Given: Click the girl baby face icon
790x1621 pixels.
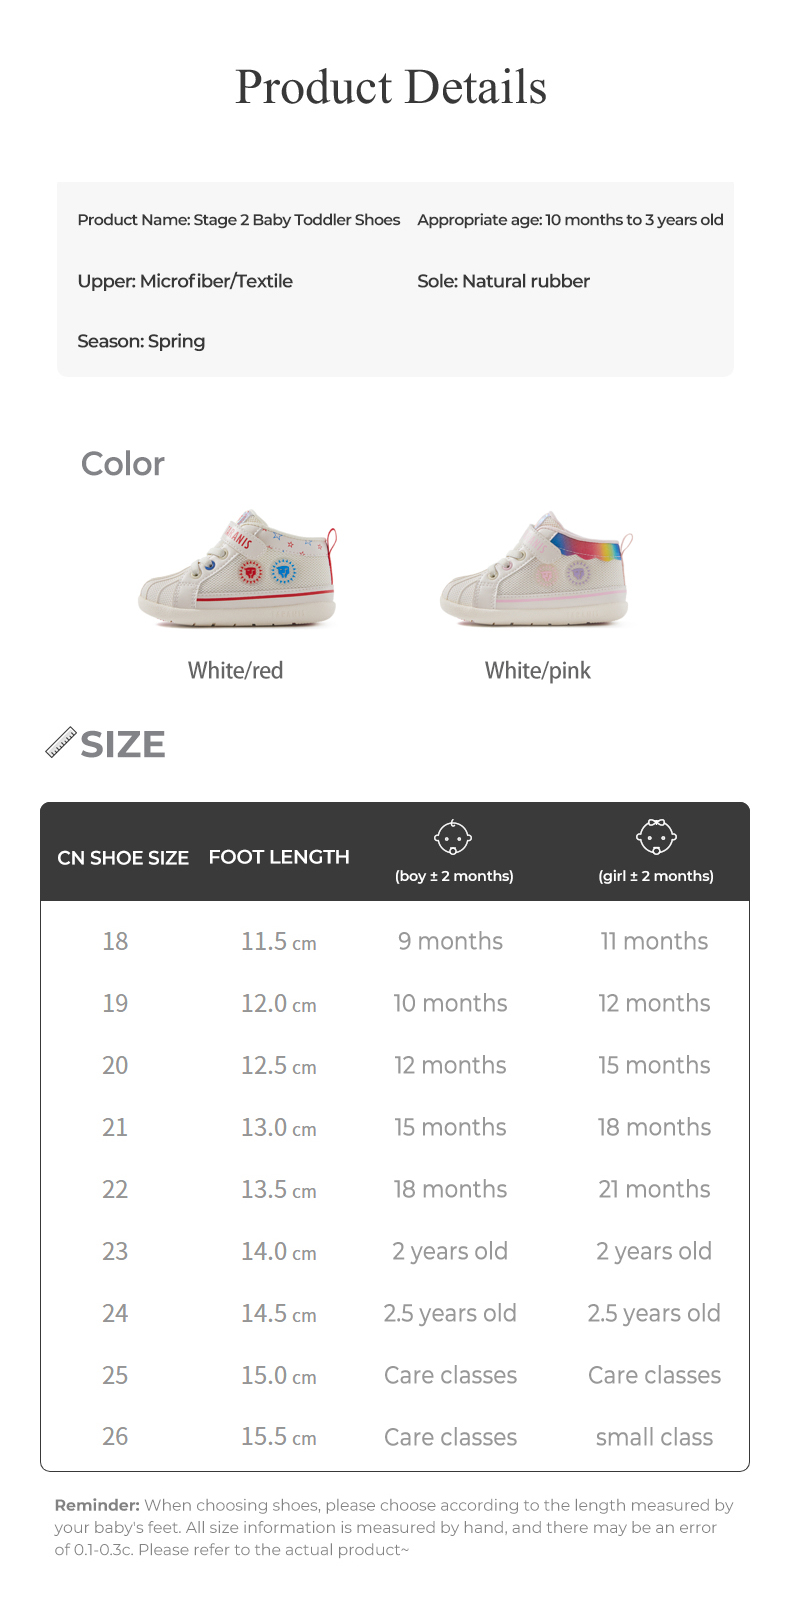Looking at the screenshot, I should pos(656,837).
